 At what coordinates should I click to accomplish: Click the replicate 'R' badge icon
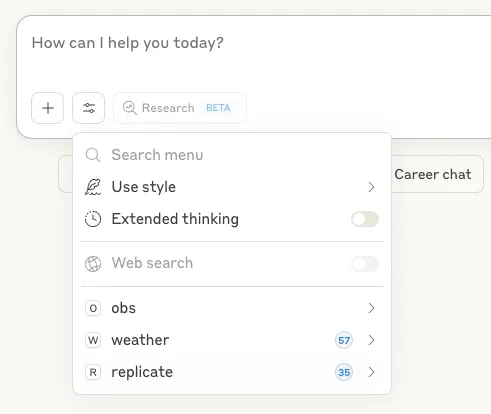click(93, 372)
